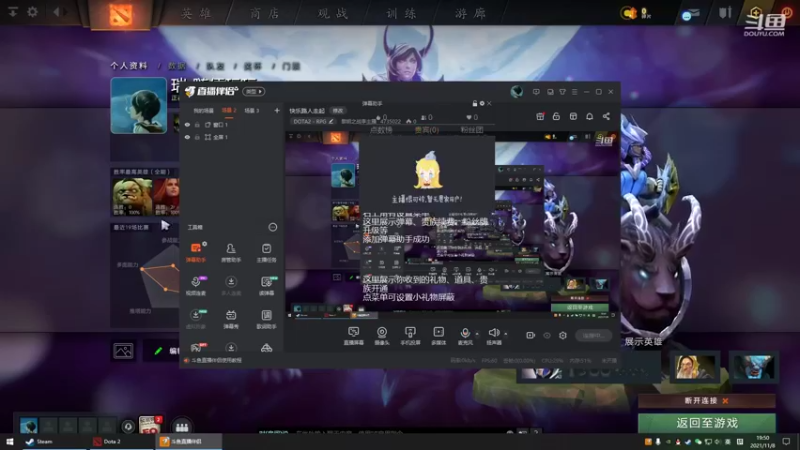Screen dimensions: 800x450
Task: Toggle visibility of 窗口1 source
Action: 187,124
